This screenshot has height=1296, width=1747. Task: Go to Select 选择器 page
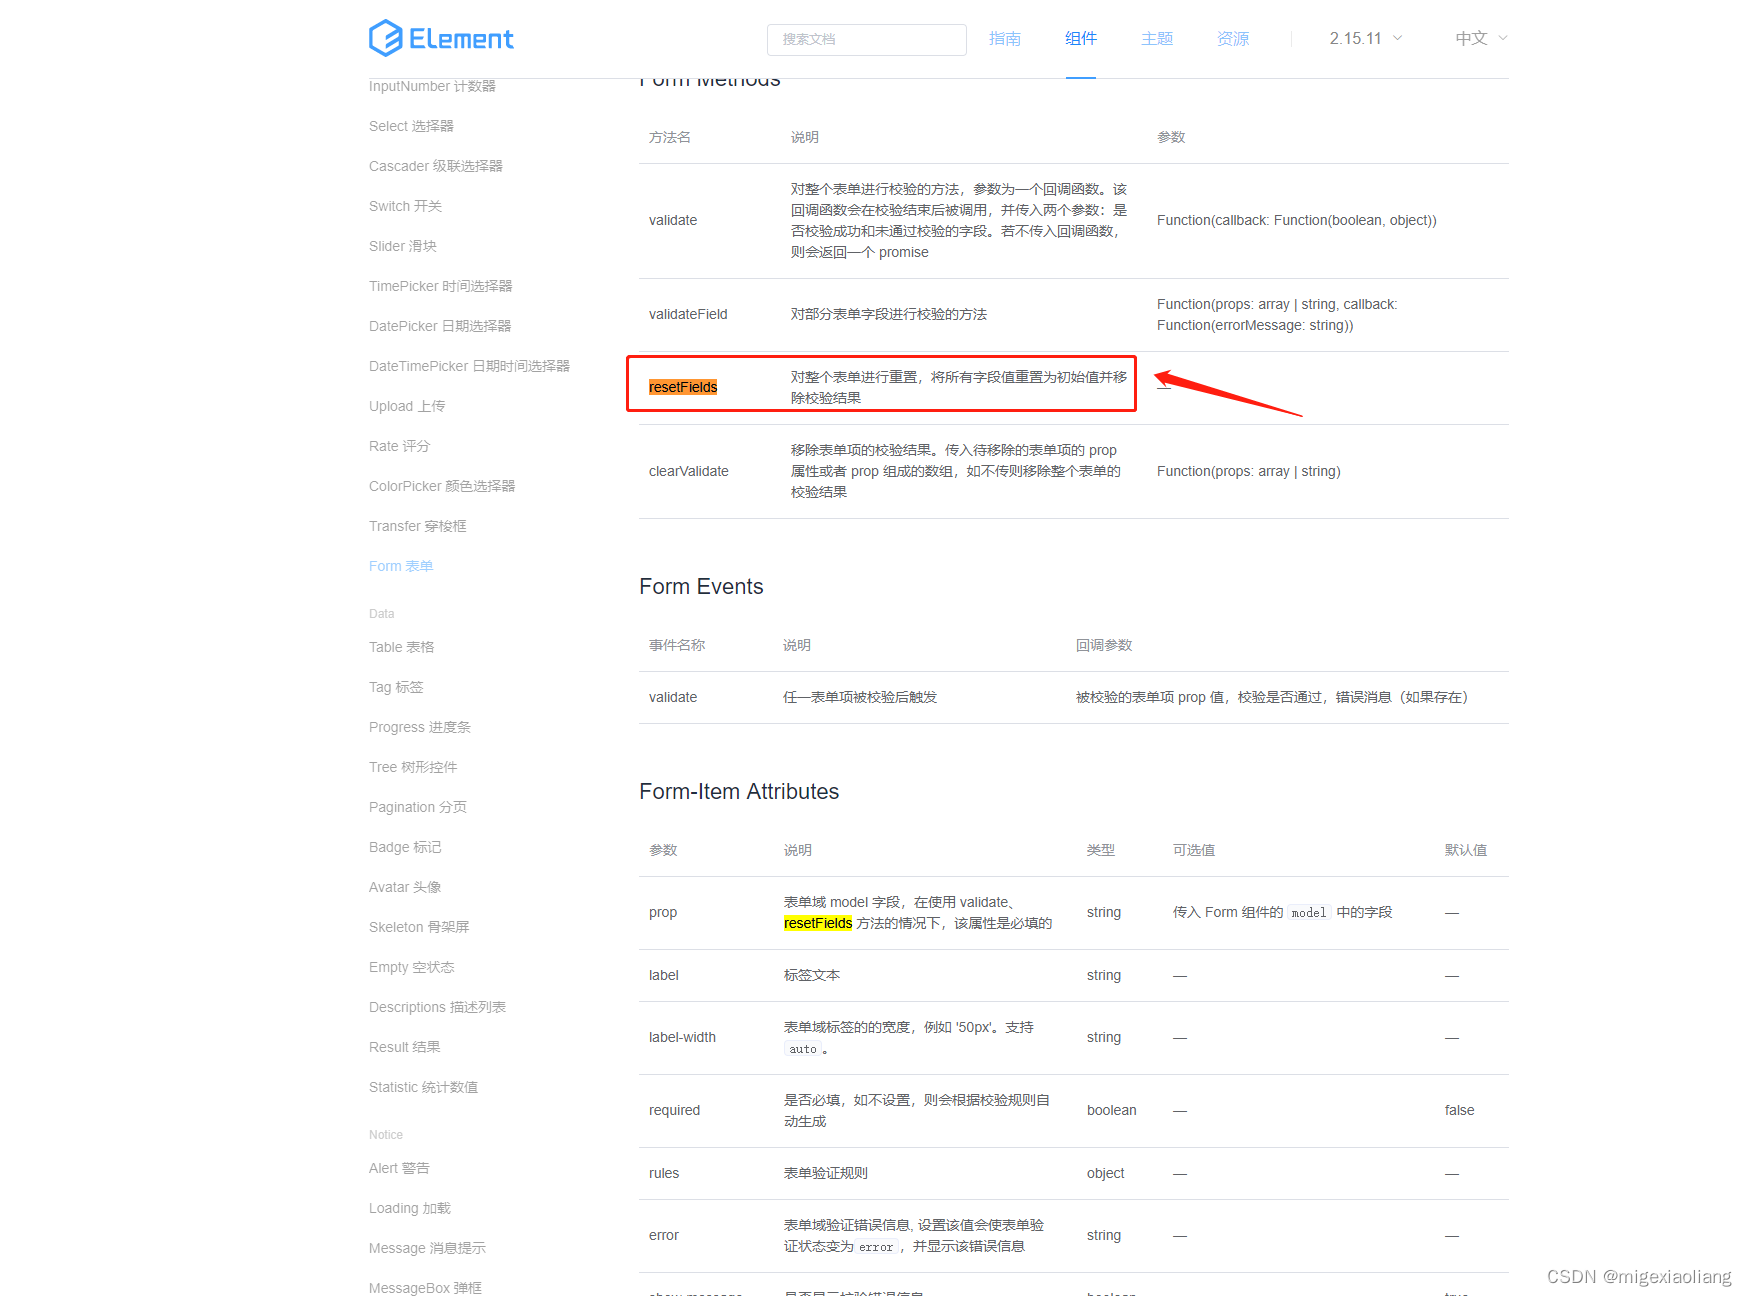(411, 126)
